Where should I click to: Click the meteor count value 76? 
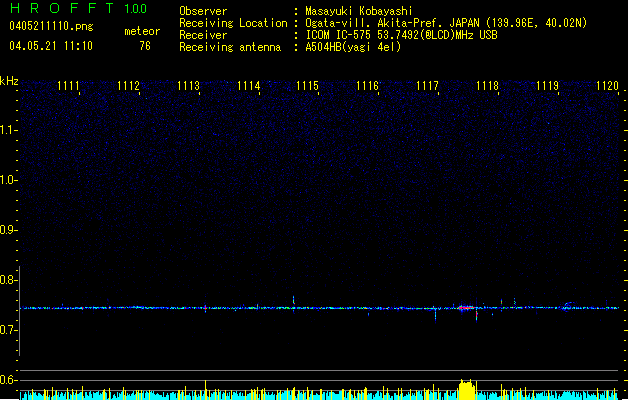click(145, 46)
